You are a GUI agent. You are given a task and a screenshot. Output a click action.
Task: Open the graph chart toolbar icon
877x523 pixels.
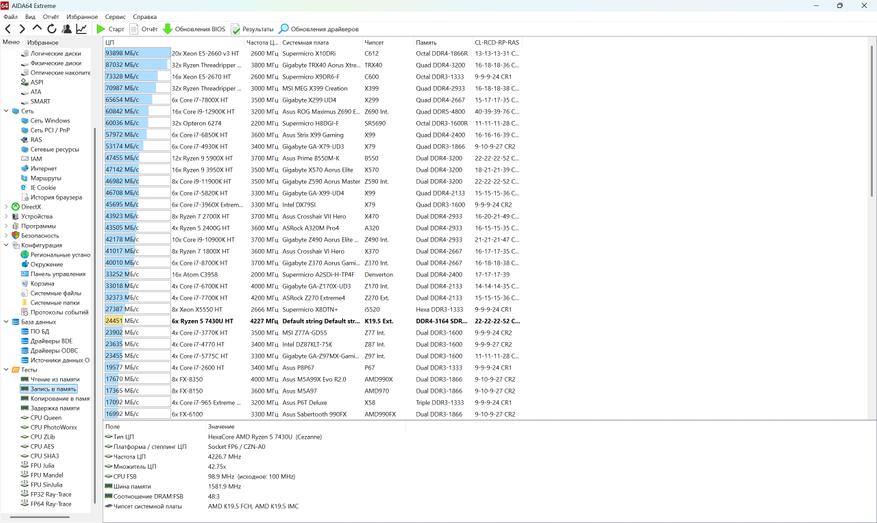pos(81,29)
